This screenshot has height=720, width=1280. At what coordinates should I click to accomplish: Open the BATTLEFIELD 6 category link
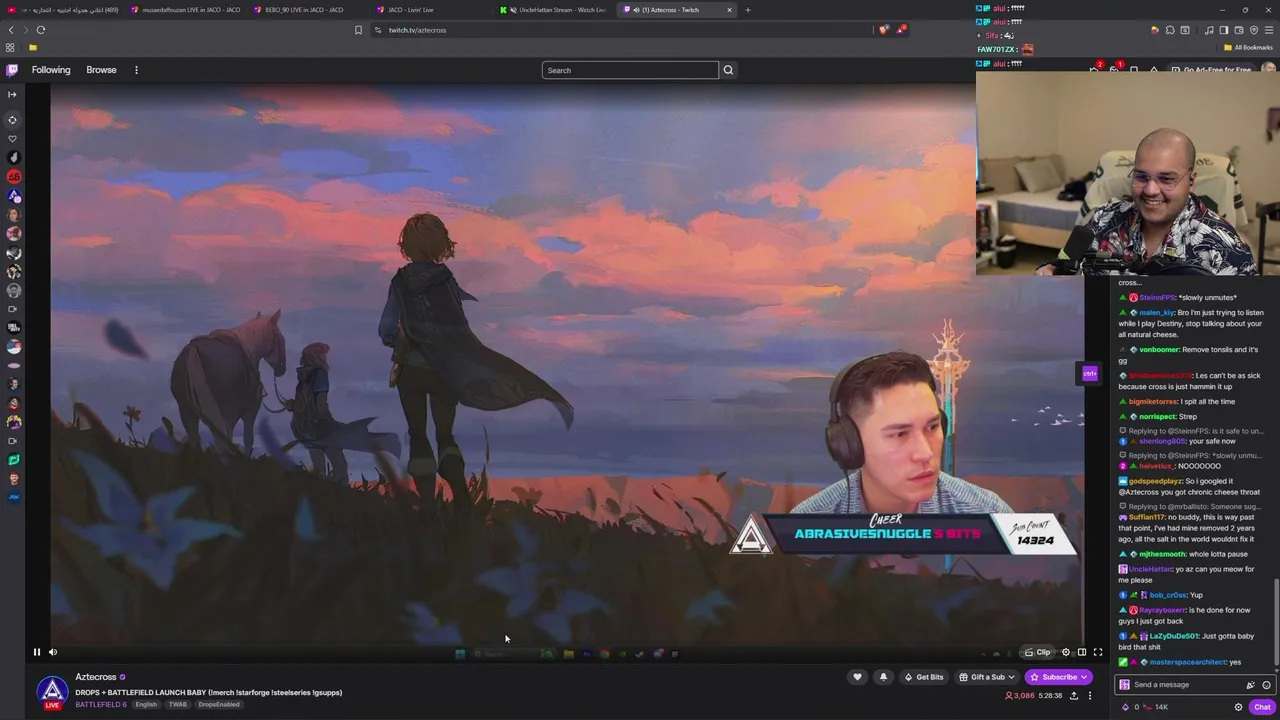click(x=101, y=704)
